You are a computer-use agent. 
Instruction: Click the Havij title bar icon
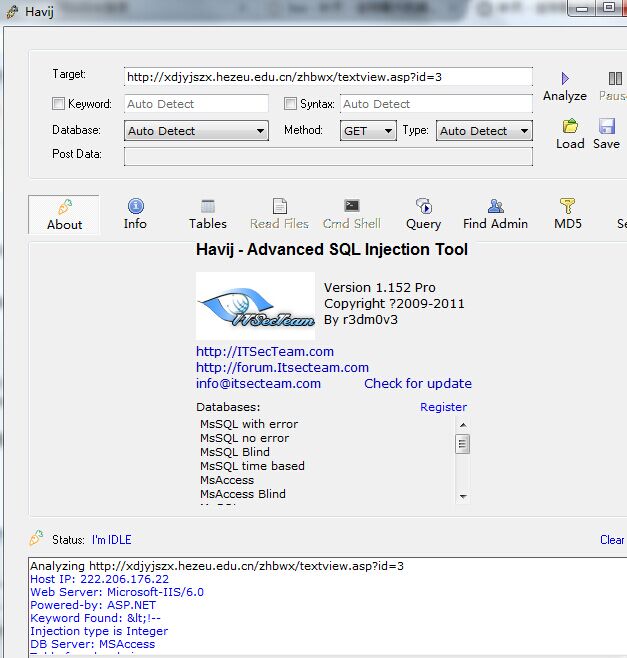coord(13,12)
